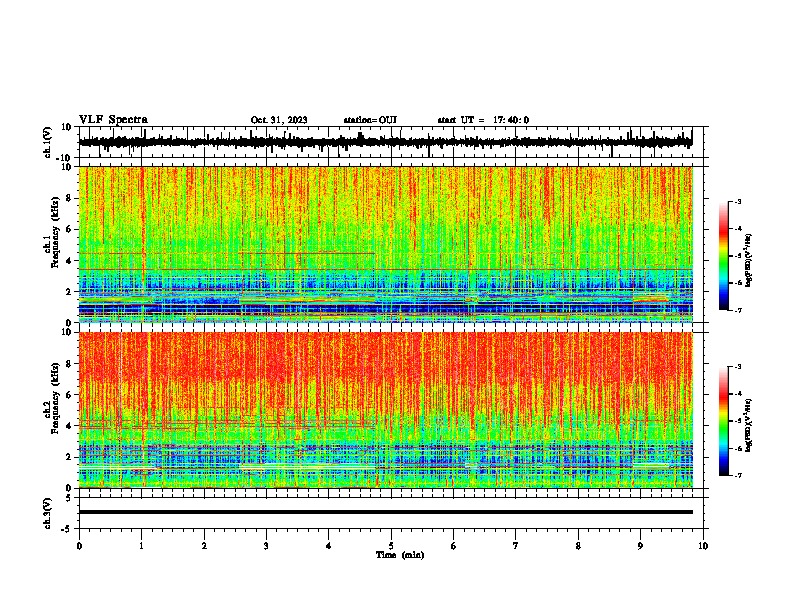Viewport: 792px width, 612px height.
Task: Click the ch.1 voltage waveform trace
Action: coord(385,142)
